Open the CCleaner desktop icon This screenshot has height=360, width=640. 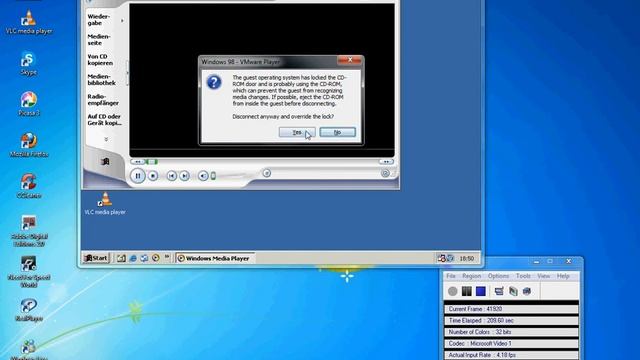coord(29,187)
